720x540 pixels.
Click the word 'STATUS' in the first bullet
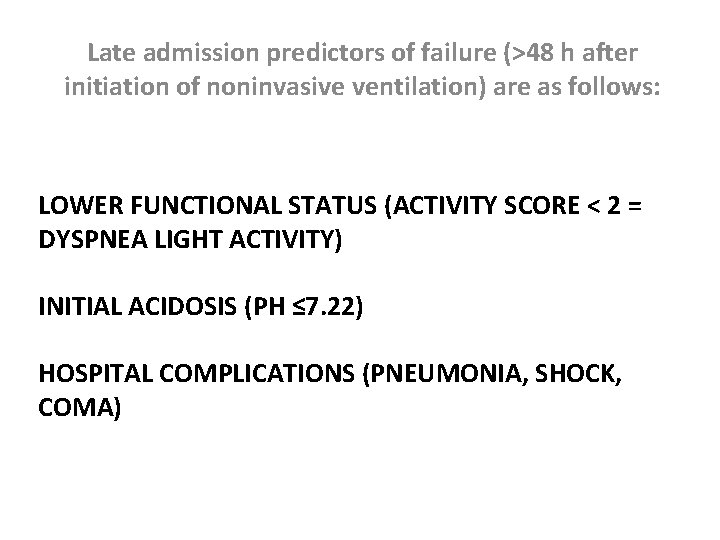pyautogui.click(x=332, y=205)
